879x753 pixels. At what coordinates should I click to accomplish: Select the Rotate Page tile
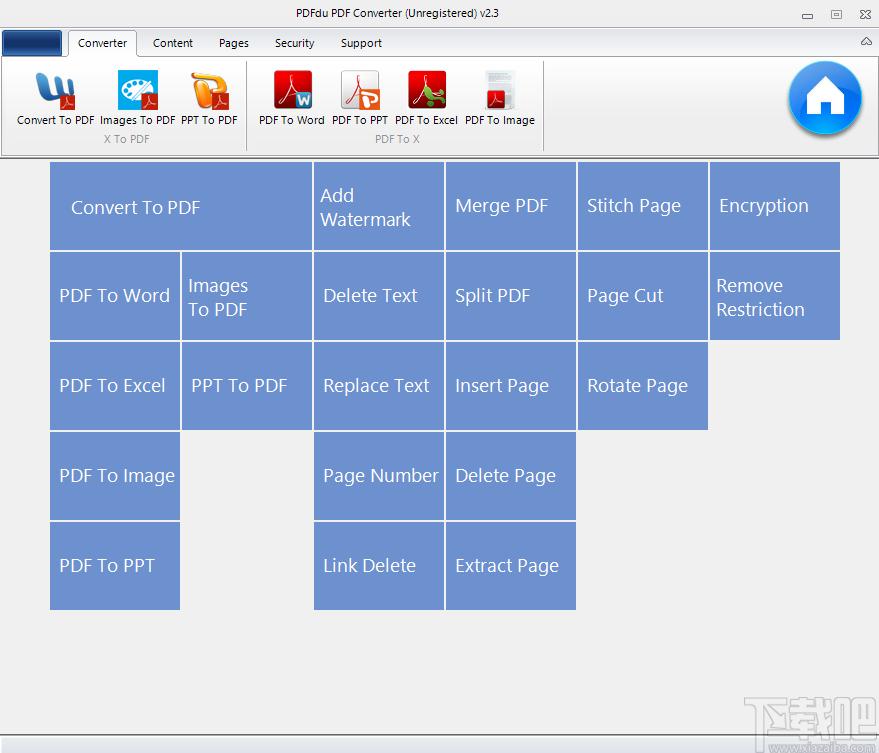point(642,387)
